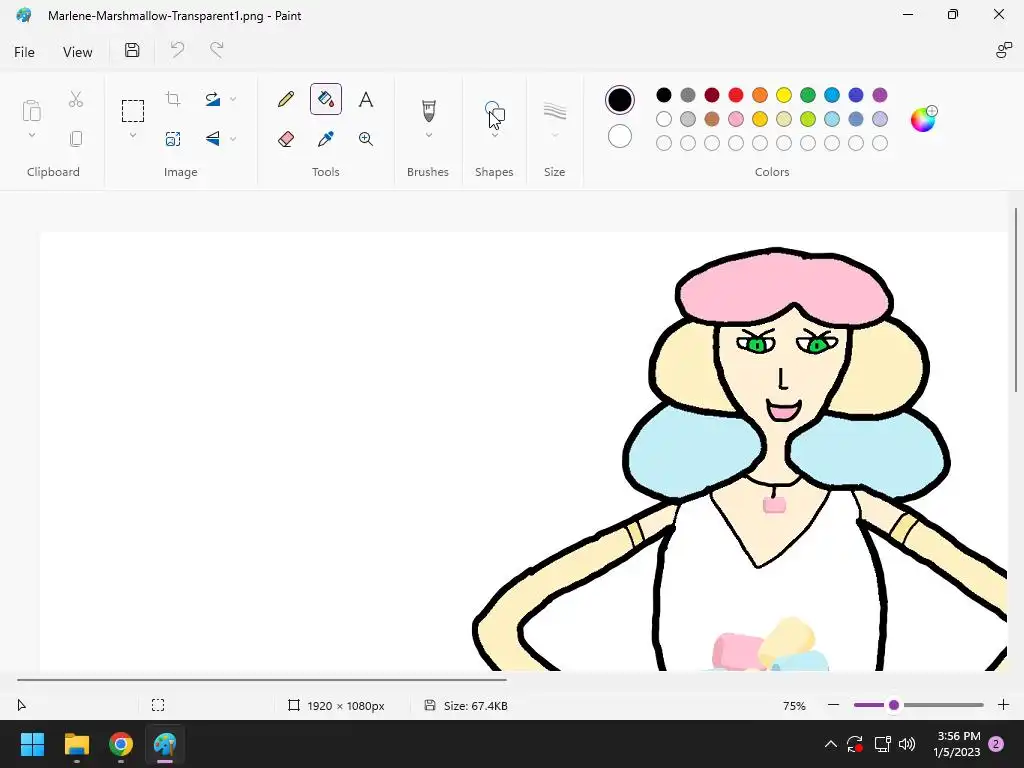Expand the Rotate options chevron
Image resolution: width=1024 pixels, height=768 pixels.
pyautogui.click(x=233, y=99)
